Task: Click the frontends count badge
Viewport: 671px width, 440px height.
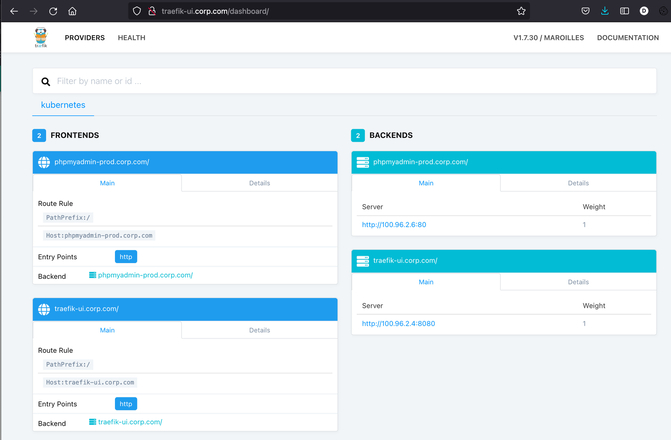Action: pos(39,135)
